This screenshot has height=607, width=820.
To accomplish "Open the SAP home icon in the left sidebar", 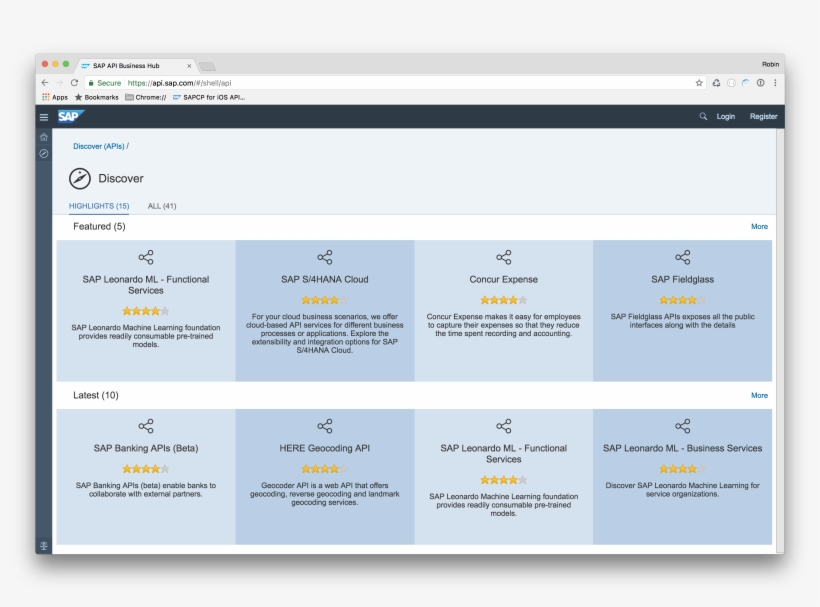I will [43, 136].
